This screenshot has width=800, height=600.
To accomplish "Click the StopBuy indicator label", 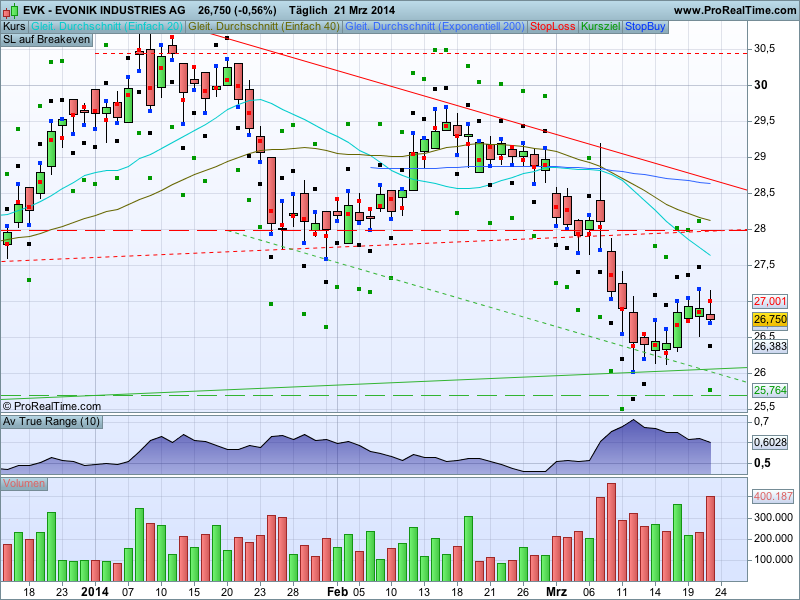I will click(x=645, y=27).
